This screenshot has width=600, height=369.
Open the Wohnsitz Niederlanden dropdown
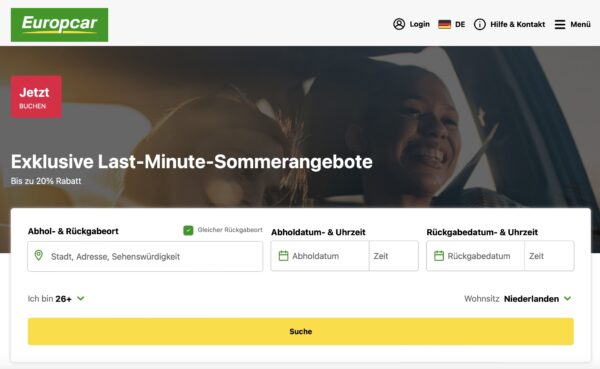click(x=567, y=298)
